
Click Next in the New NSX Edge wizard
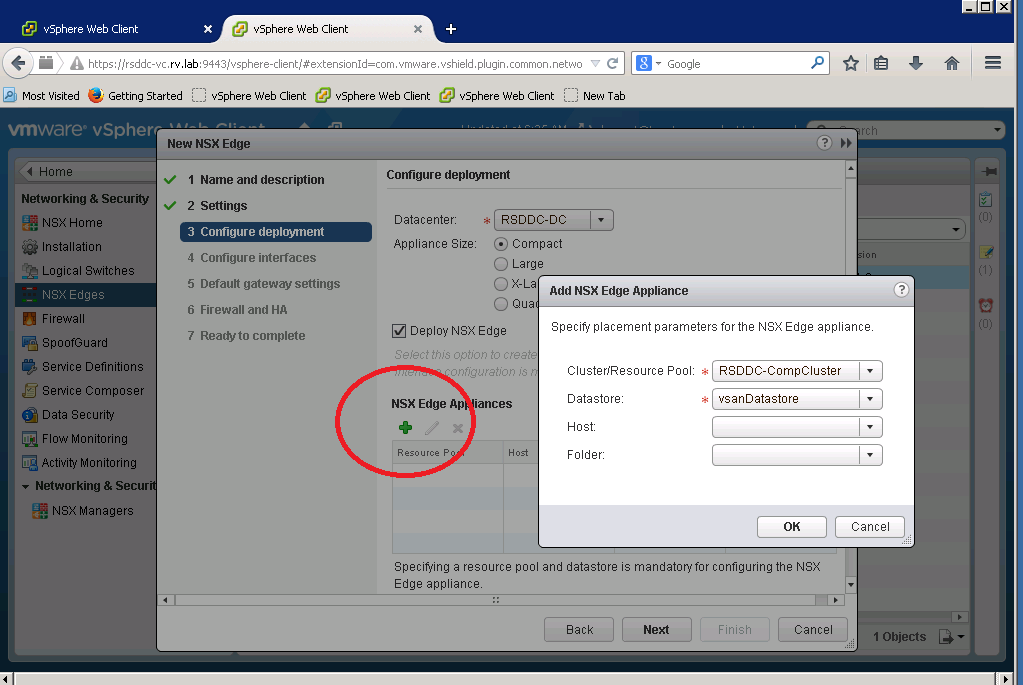(x=656, y=629)
